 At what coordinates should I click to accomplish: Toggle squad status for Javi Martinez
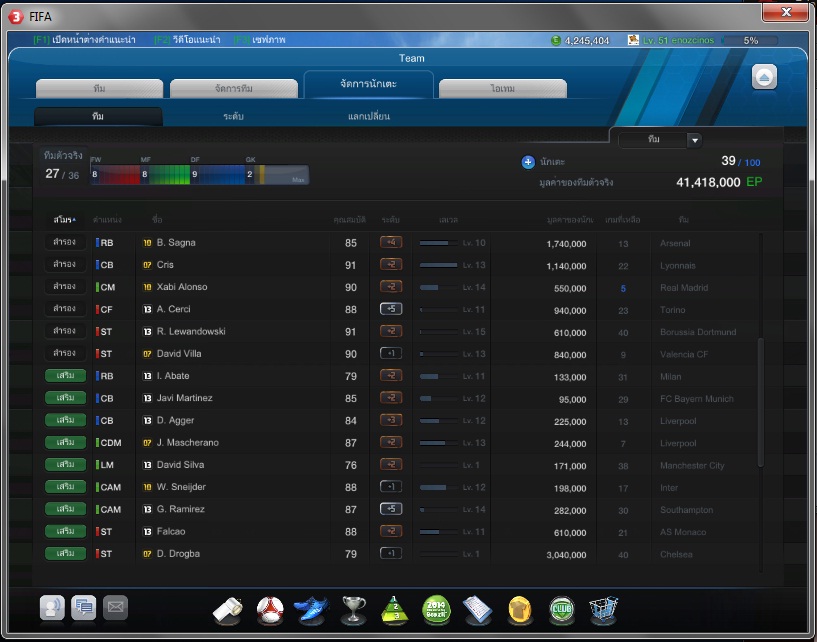pos(65,398)
